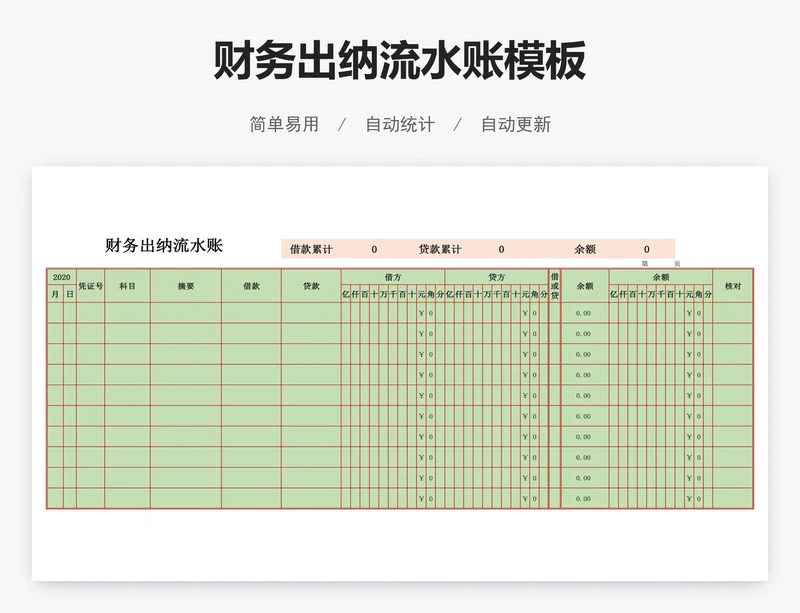Select the 万 digit header under 贷方
The image size is (800, 613).
[487, 294]
